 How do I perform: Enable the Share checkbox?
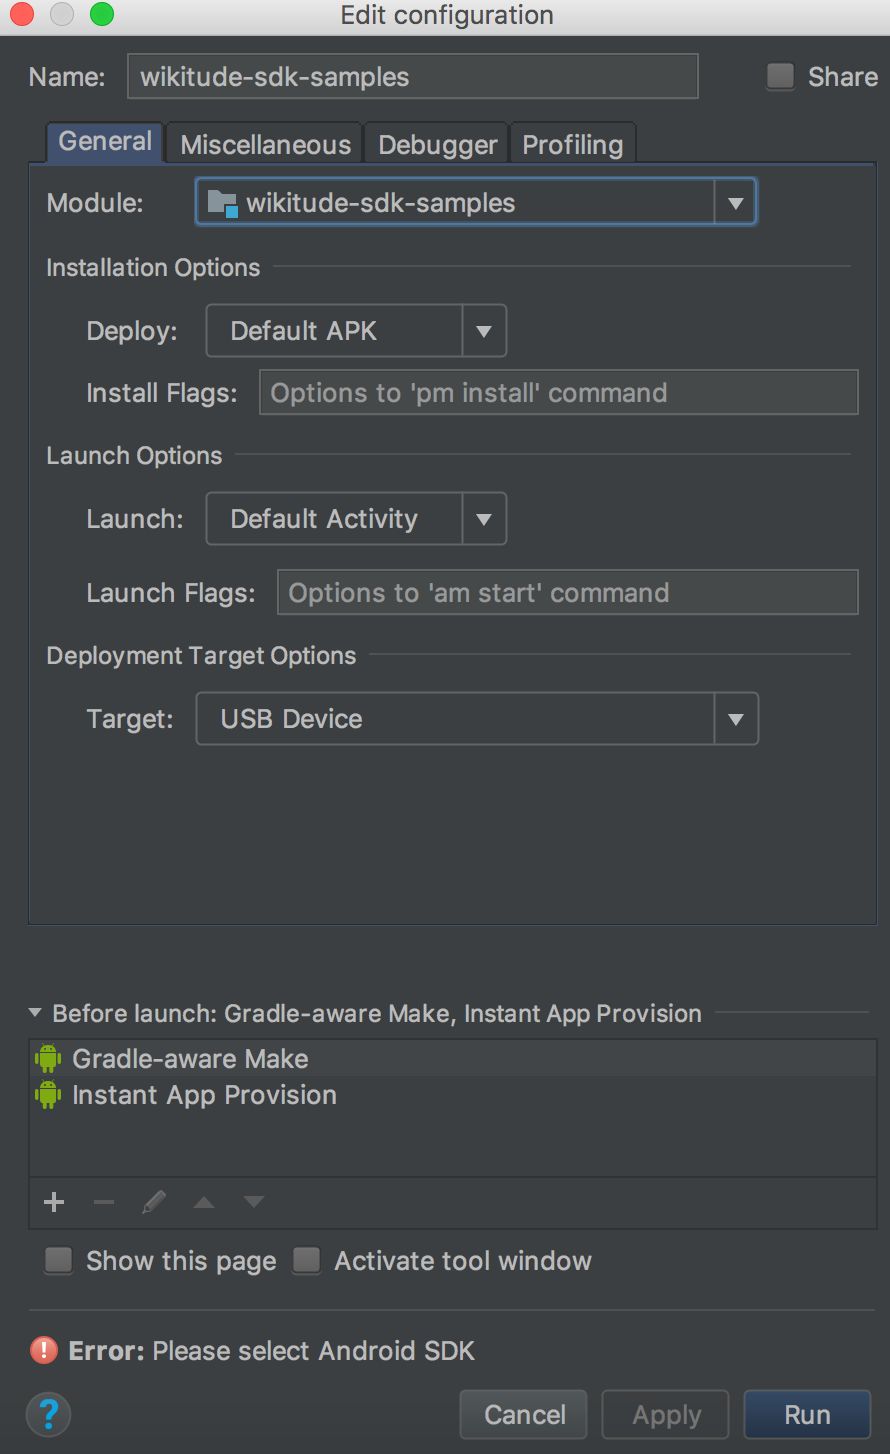pos(780,77)
